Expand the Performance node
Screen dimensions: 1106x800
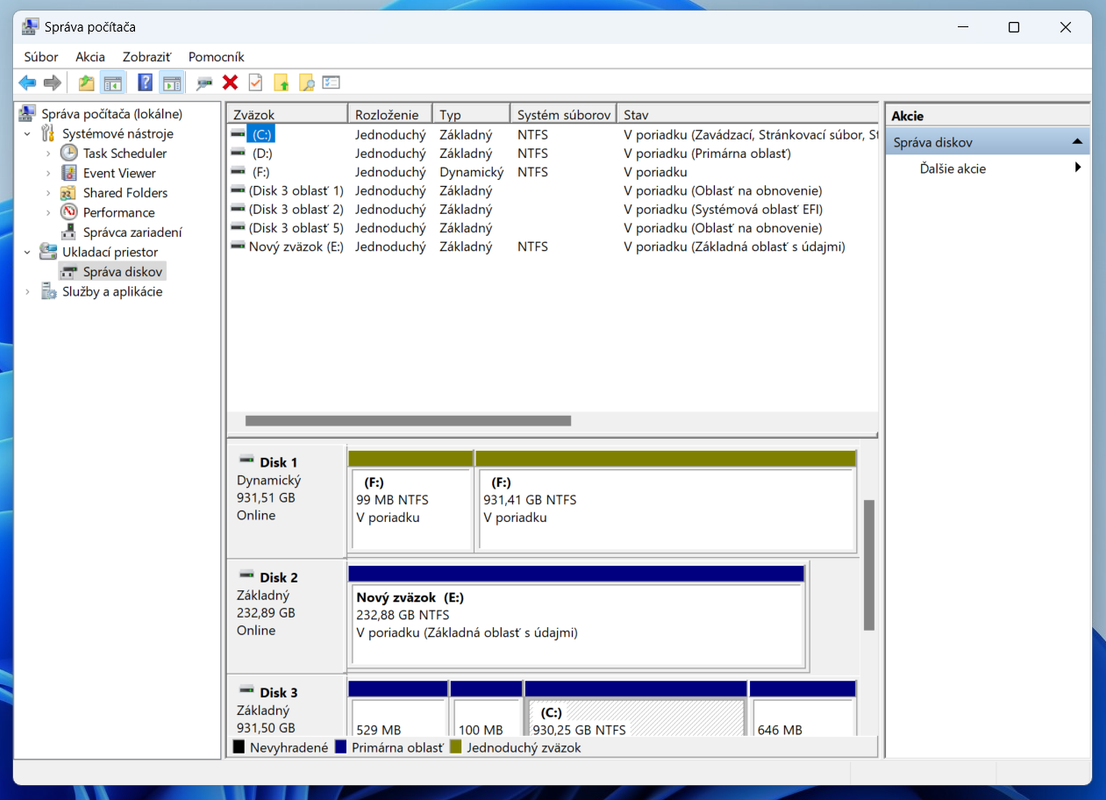pyautogui.click(x=48, y=212)
